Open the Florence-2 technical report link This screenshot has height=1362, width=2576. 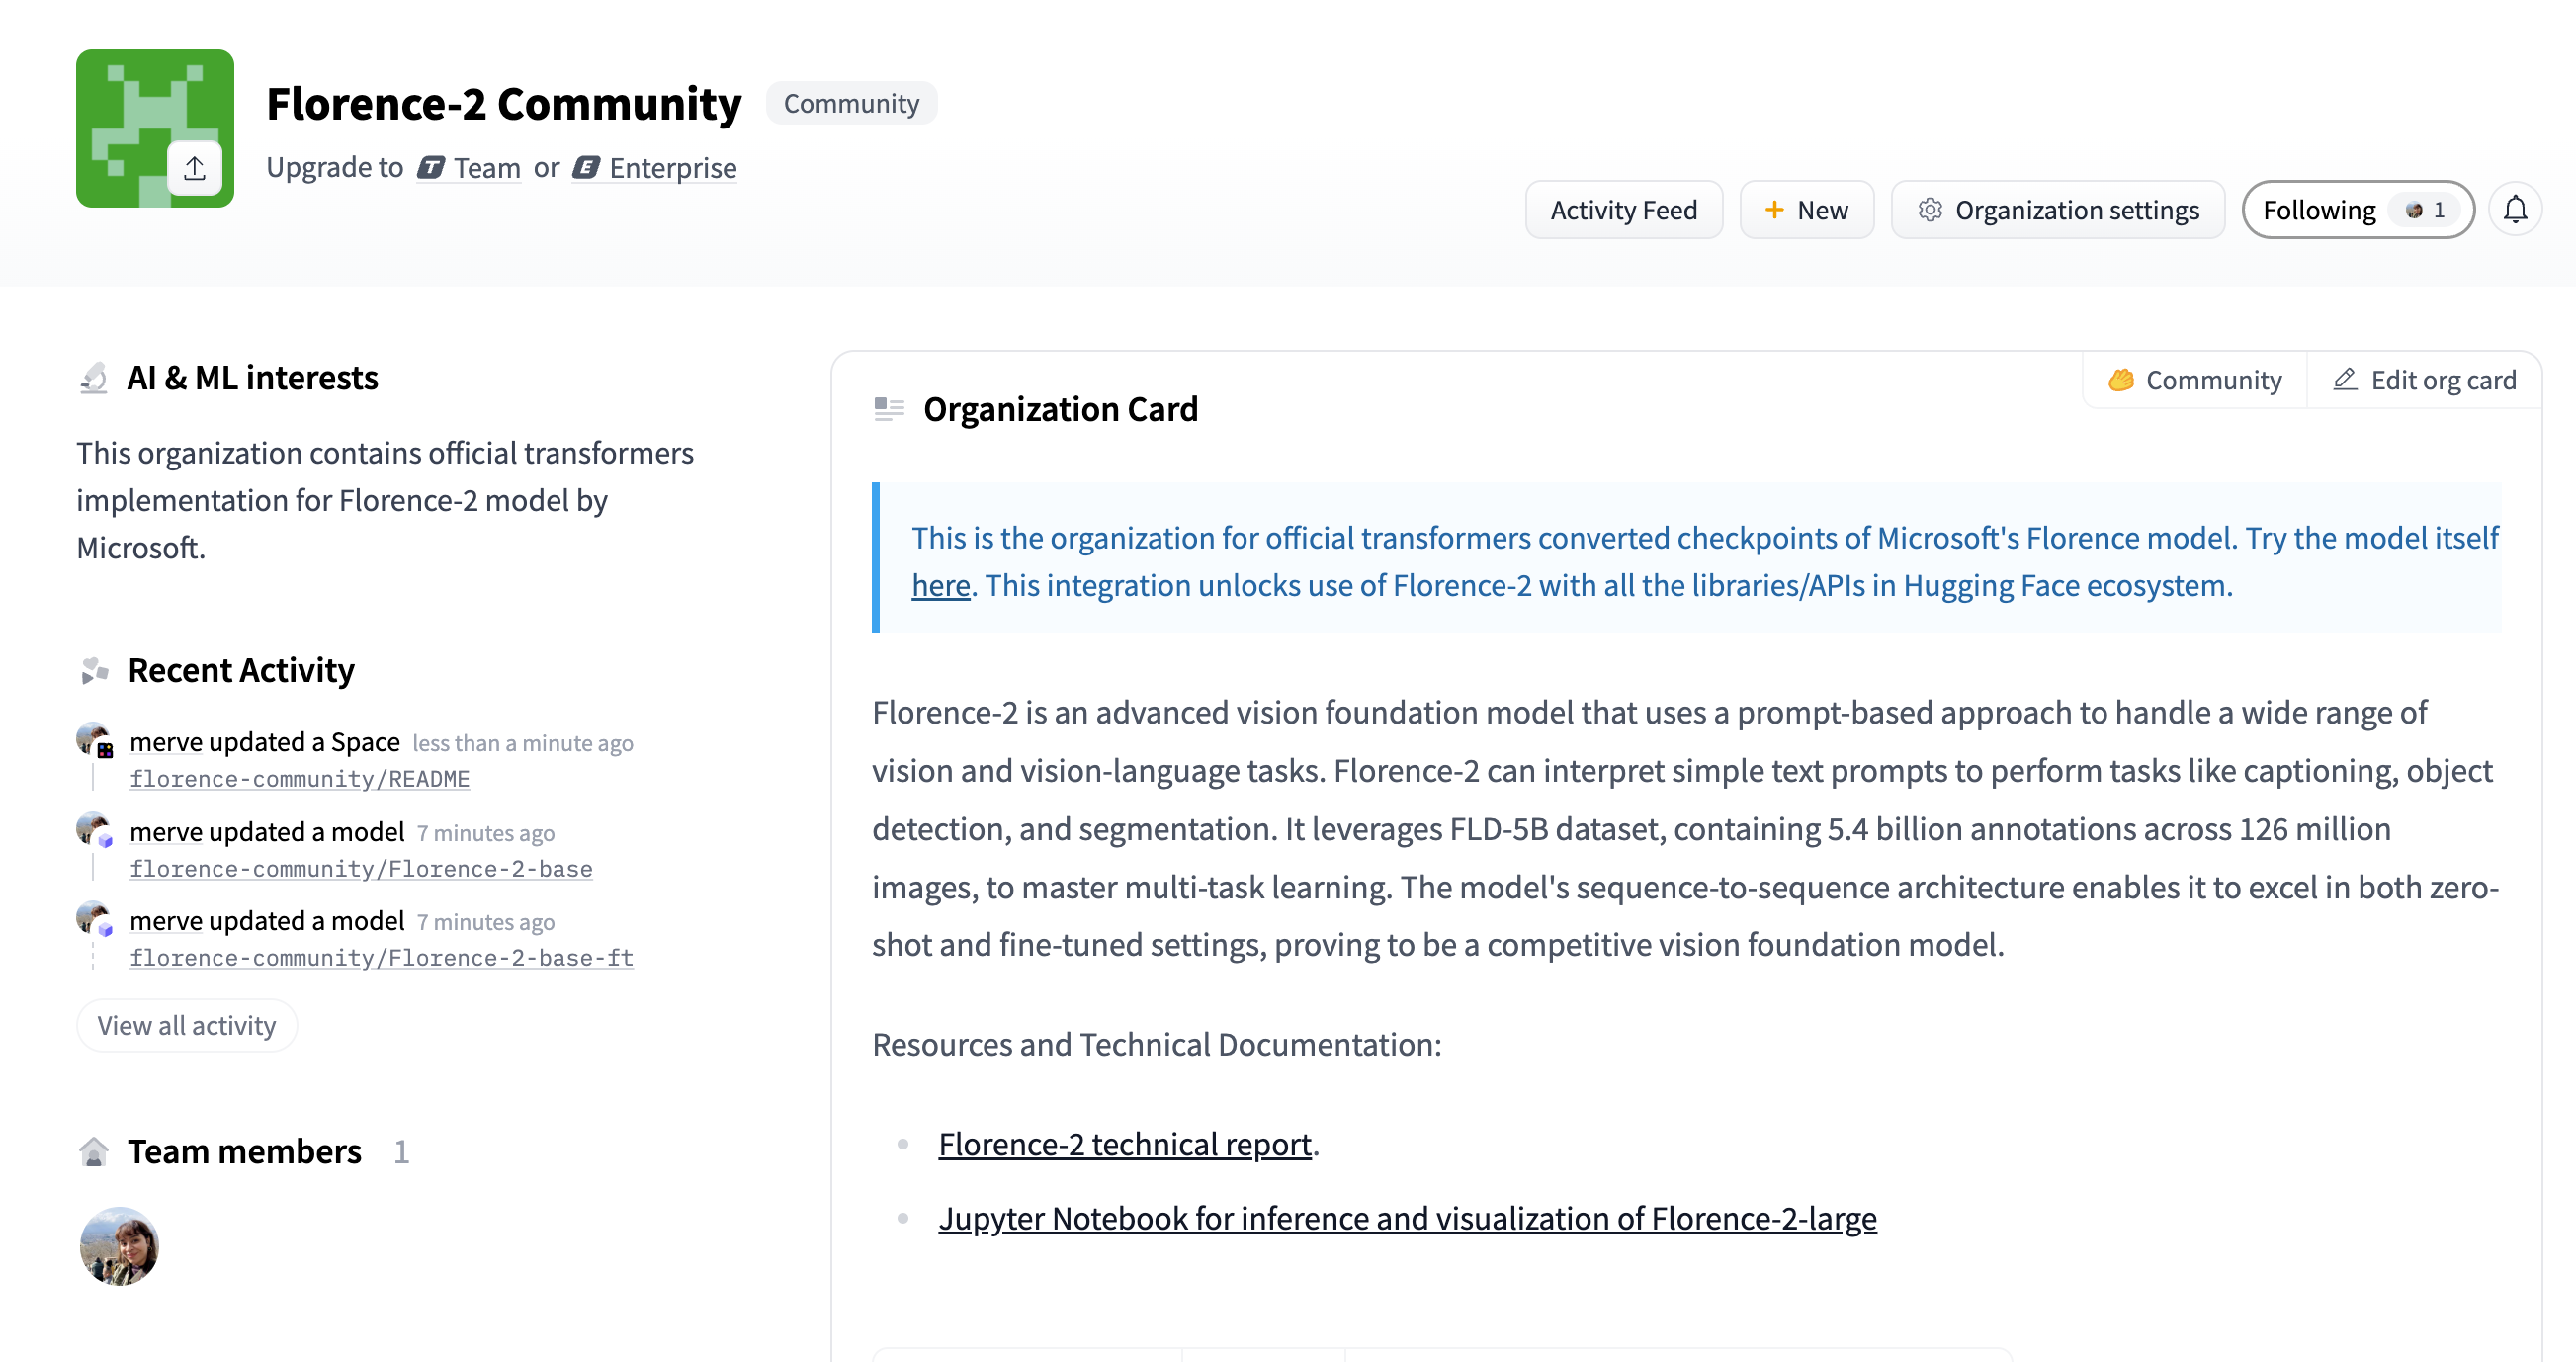[1124, 1144]
